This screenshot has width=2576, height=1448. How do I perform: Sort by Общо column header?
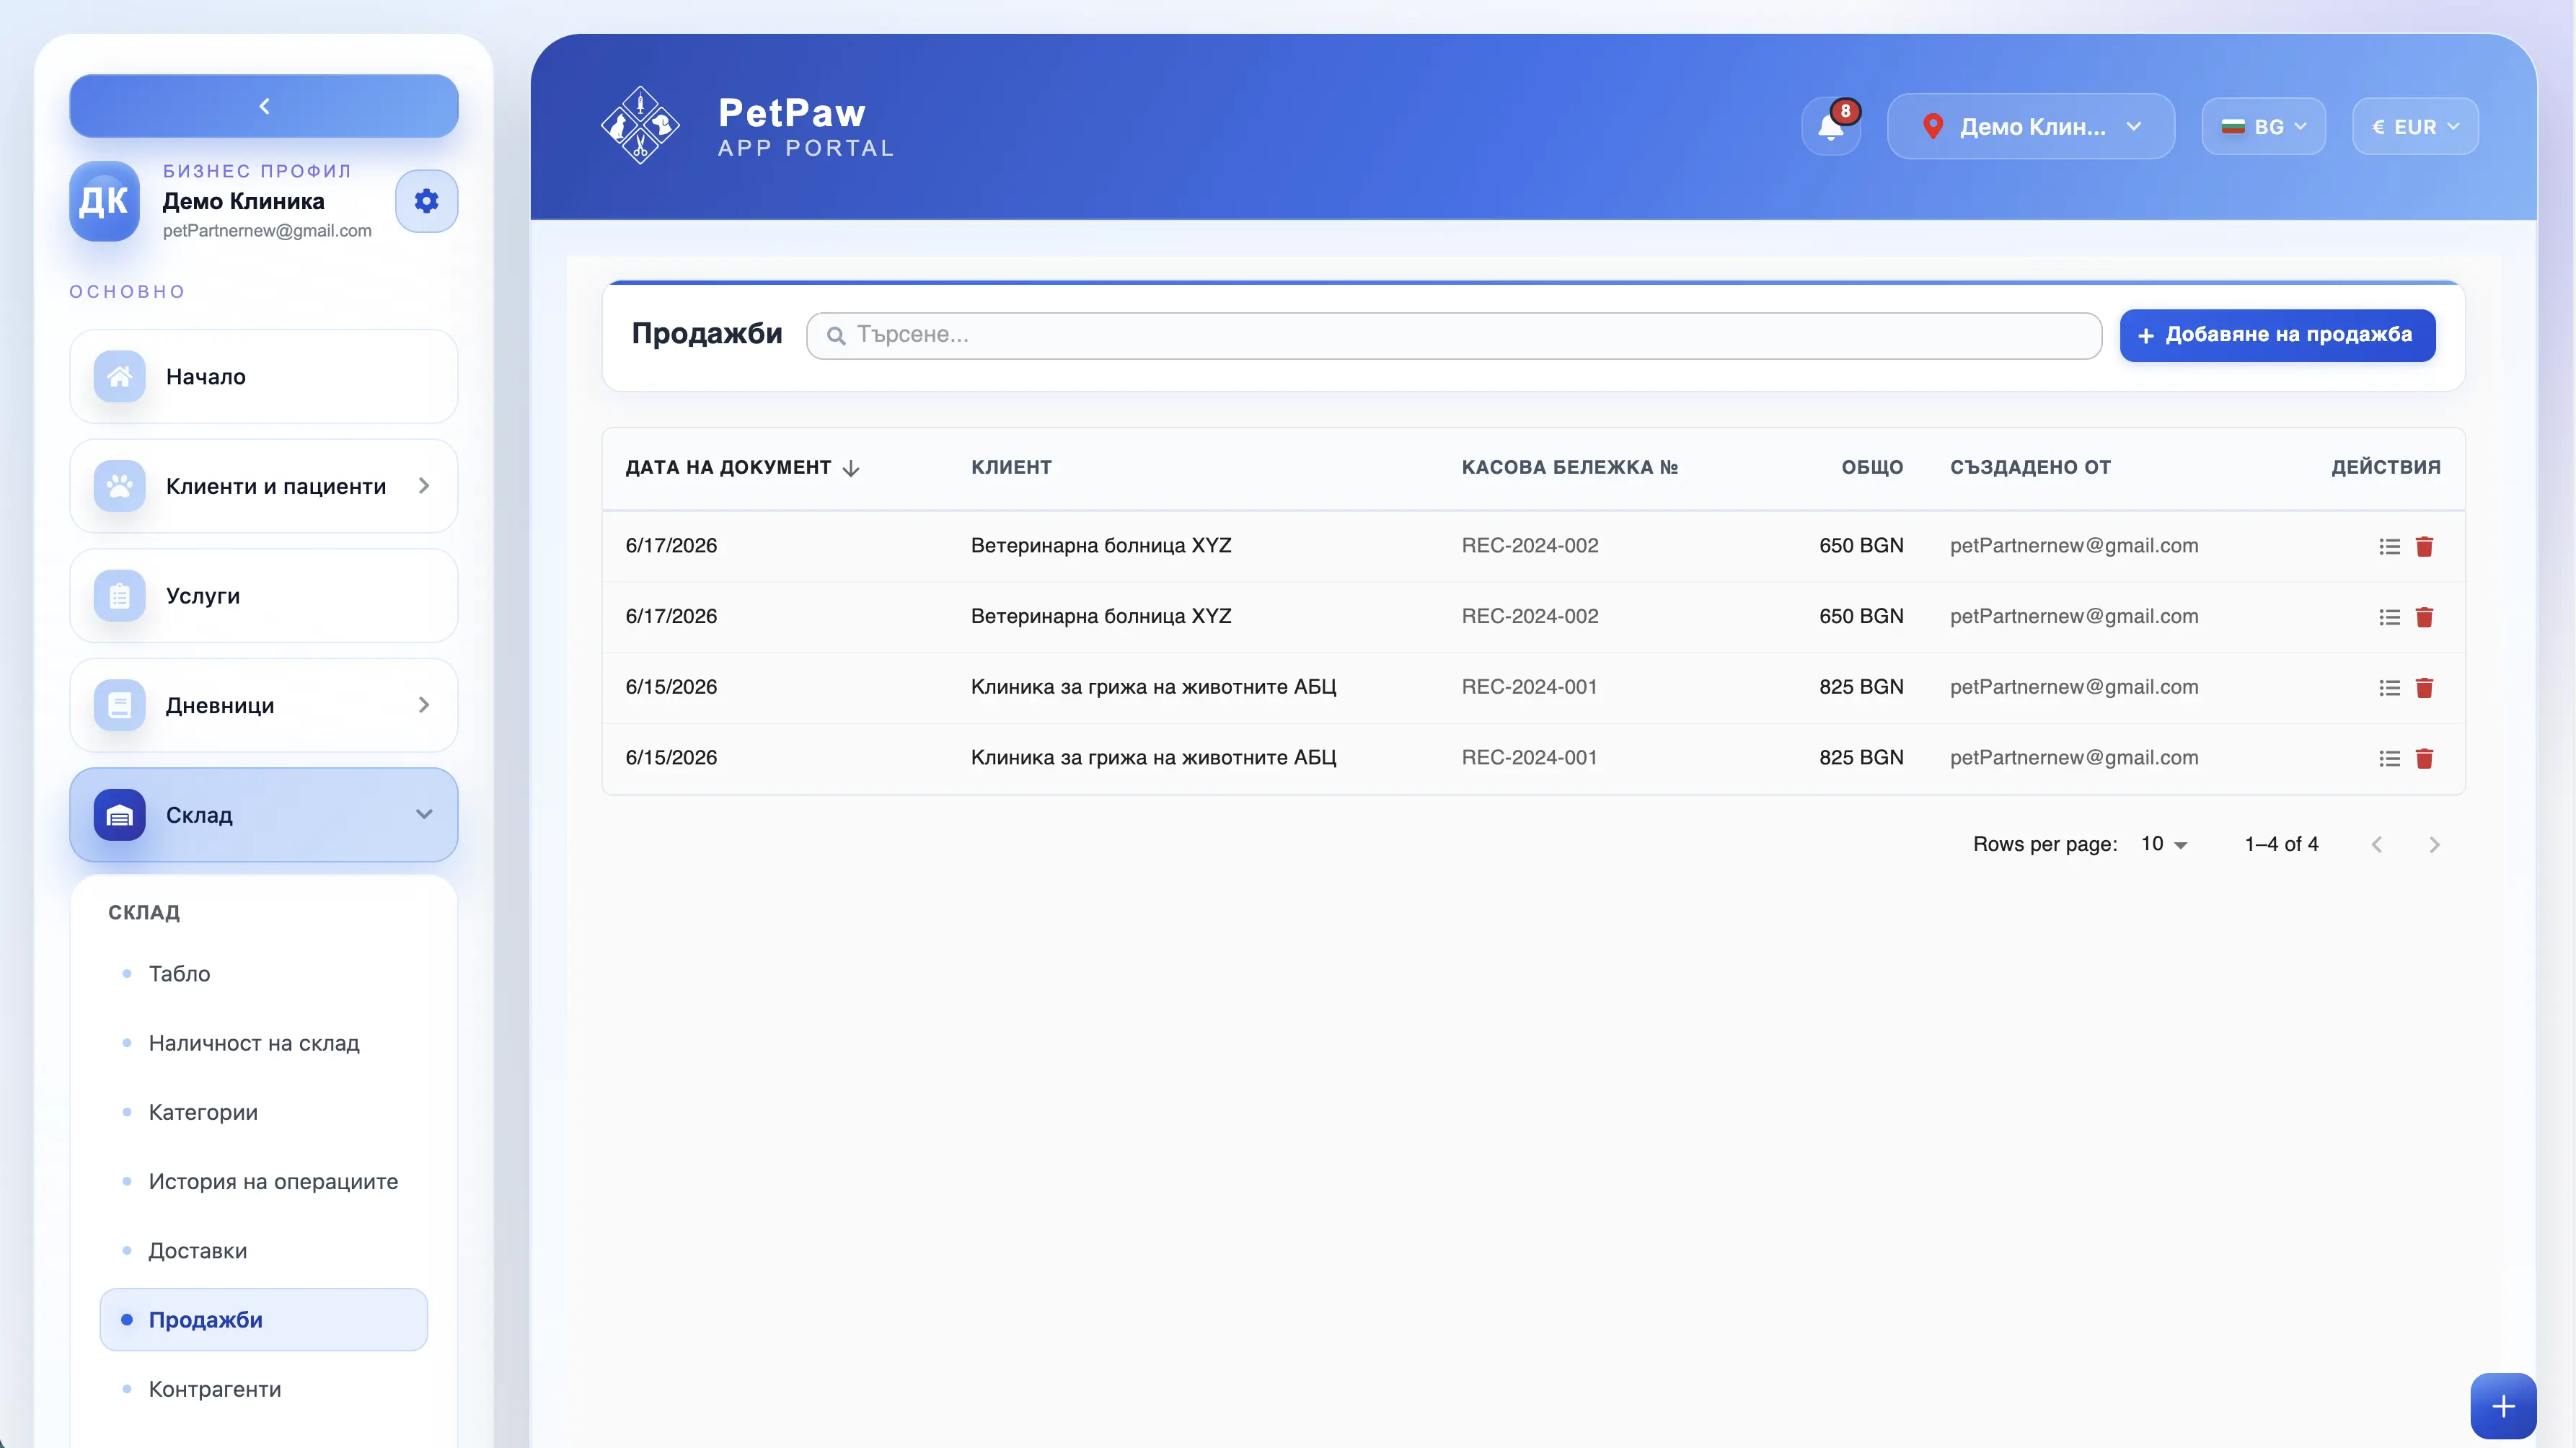point(1872,467)
